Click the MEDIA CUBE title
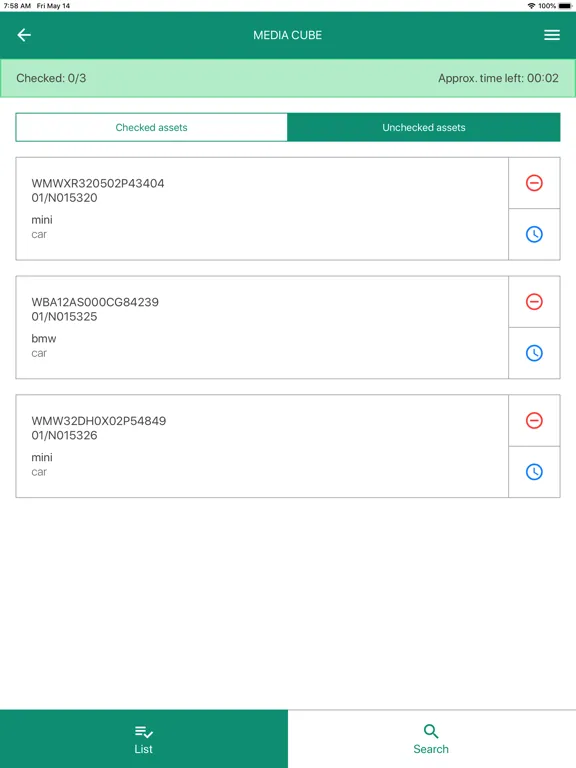 pyautogui.click(x=288, y=35)
